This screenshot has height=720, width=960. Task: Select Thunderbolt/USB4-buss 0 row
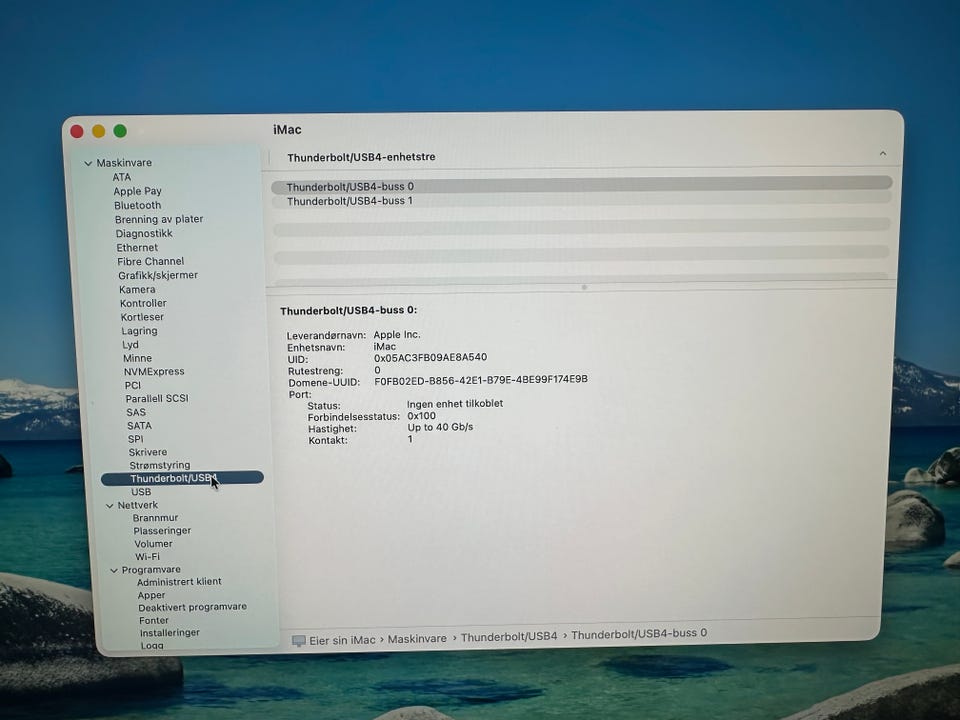[x=582, y=185]
